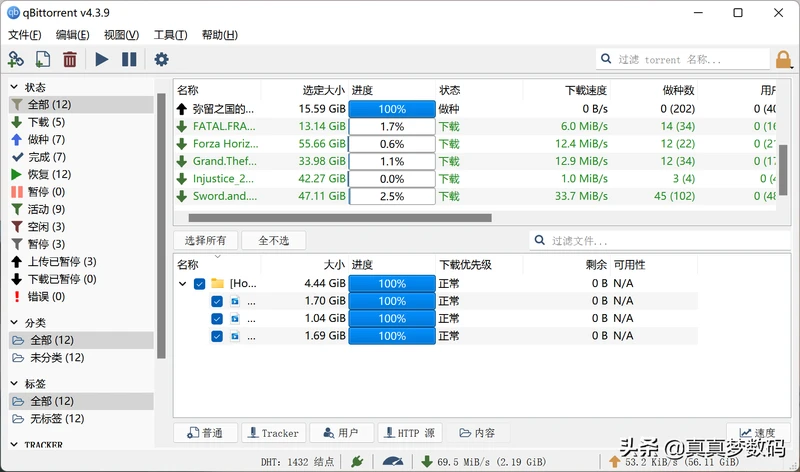Click the magnifier icon in the file filter box

pos(539,240)
